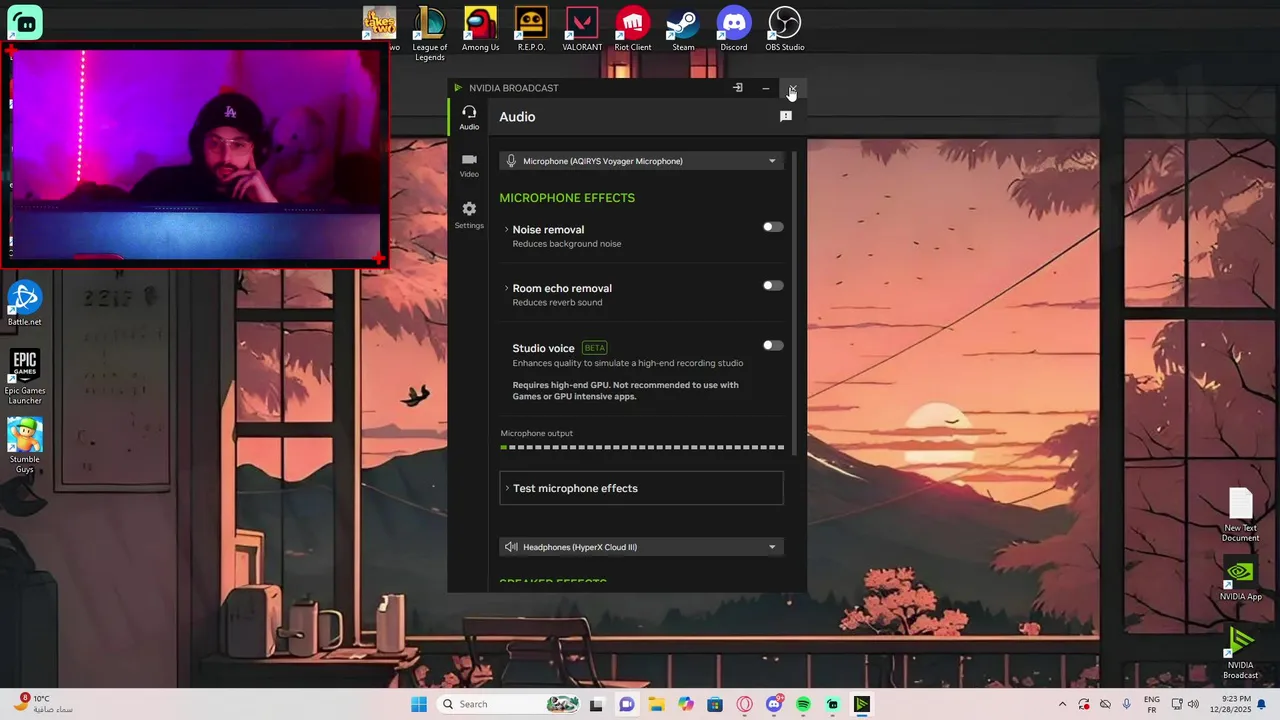Viewport: 1280px width, 720px height.
Task: Click the Microphone output level meter
Action: [x=642, y=447]
